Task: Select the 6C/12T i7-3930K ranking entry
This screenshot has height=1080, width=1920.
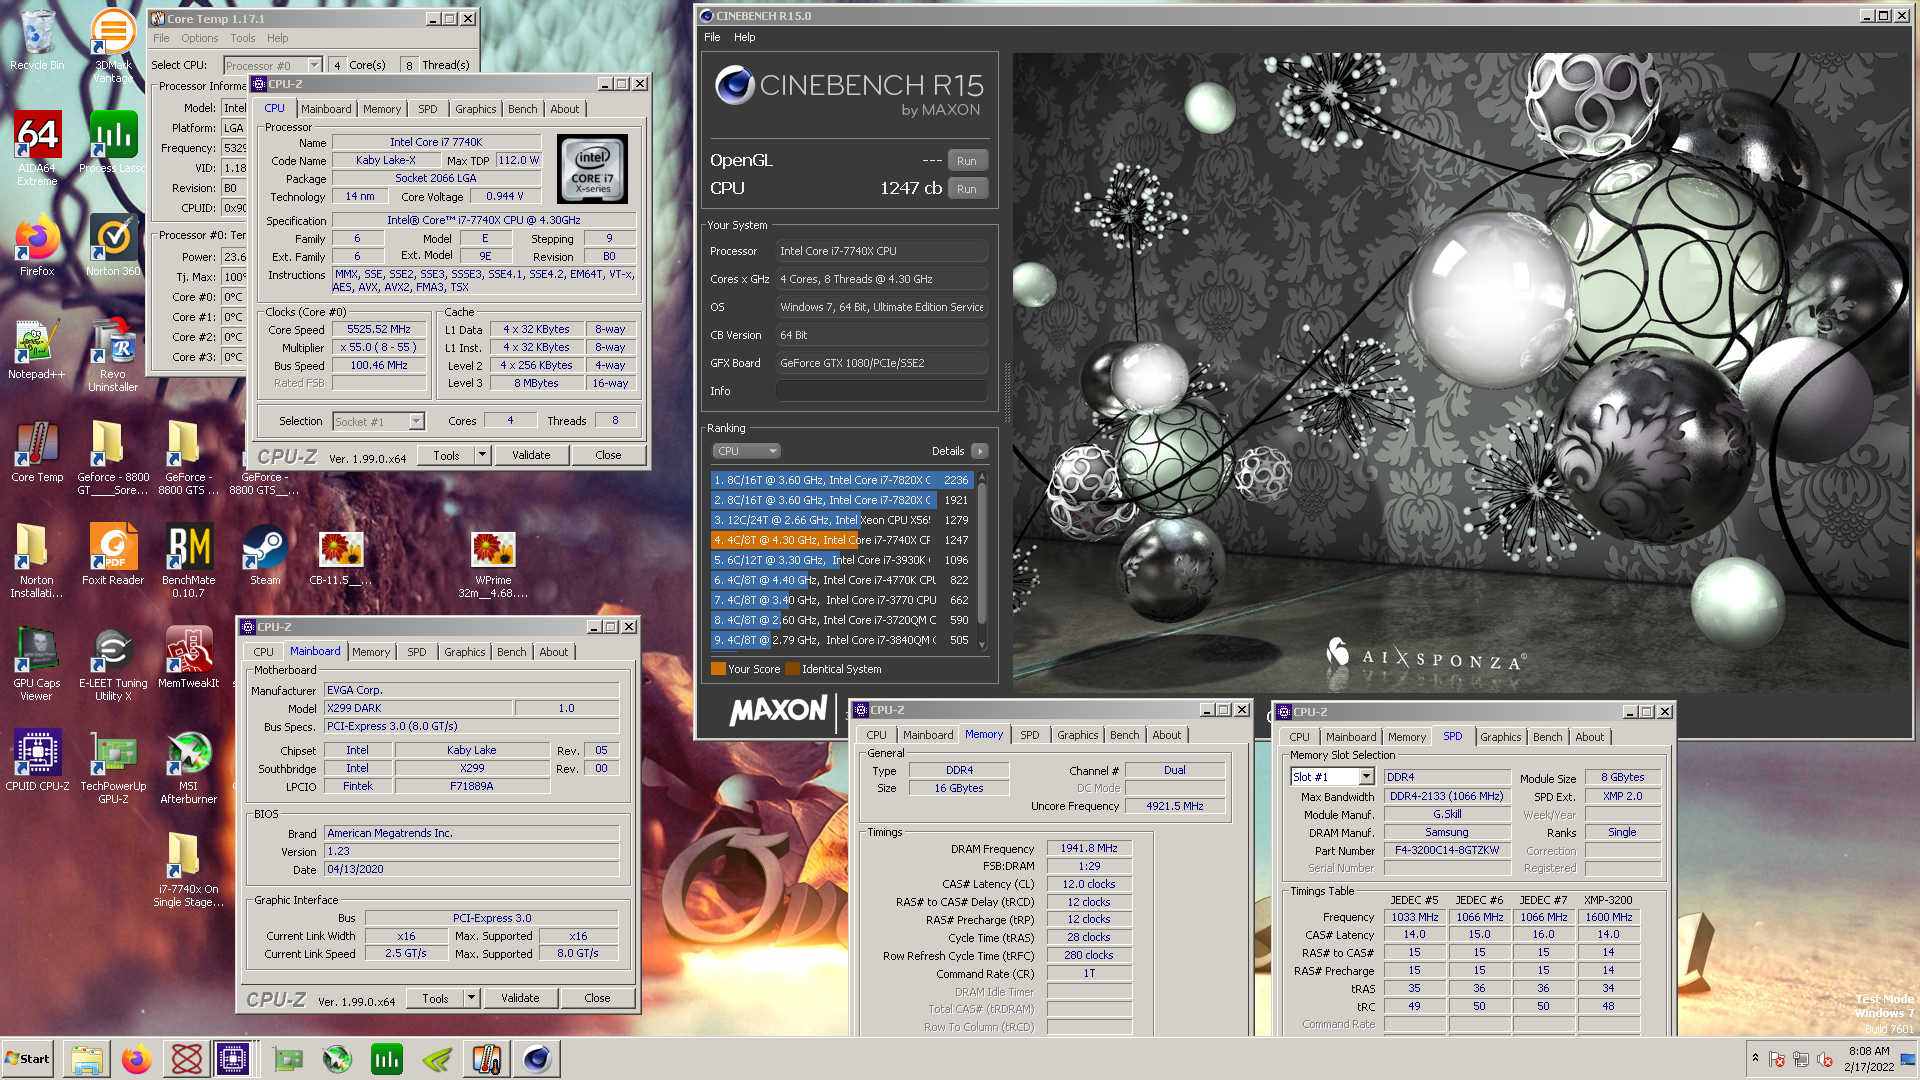Action: pyautogui.click(x=841, y=560)
